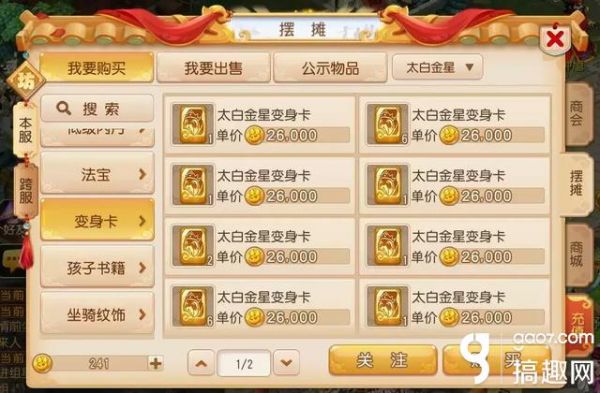Select card icon with quantity 2
Viewport: 600px width, 393px height.
(x=193, y=246)
